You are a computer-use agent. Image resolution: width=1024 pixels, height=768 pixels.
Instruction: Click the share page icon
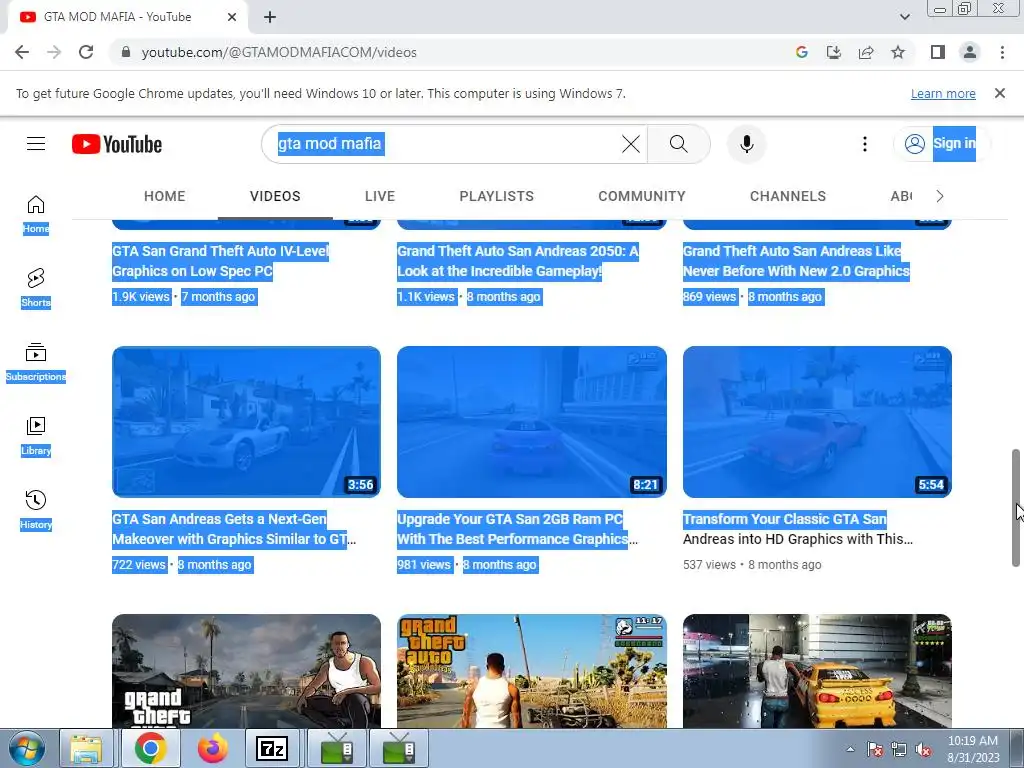pyautogui.click(x=866, y=52)
